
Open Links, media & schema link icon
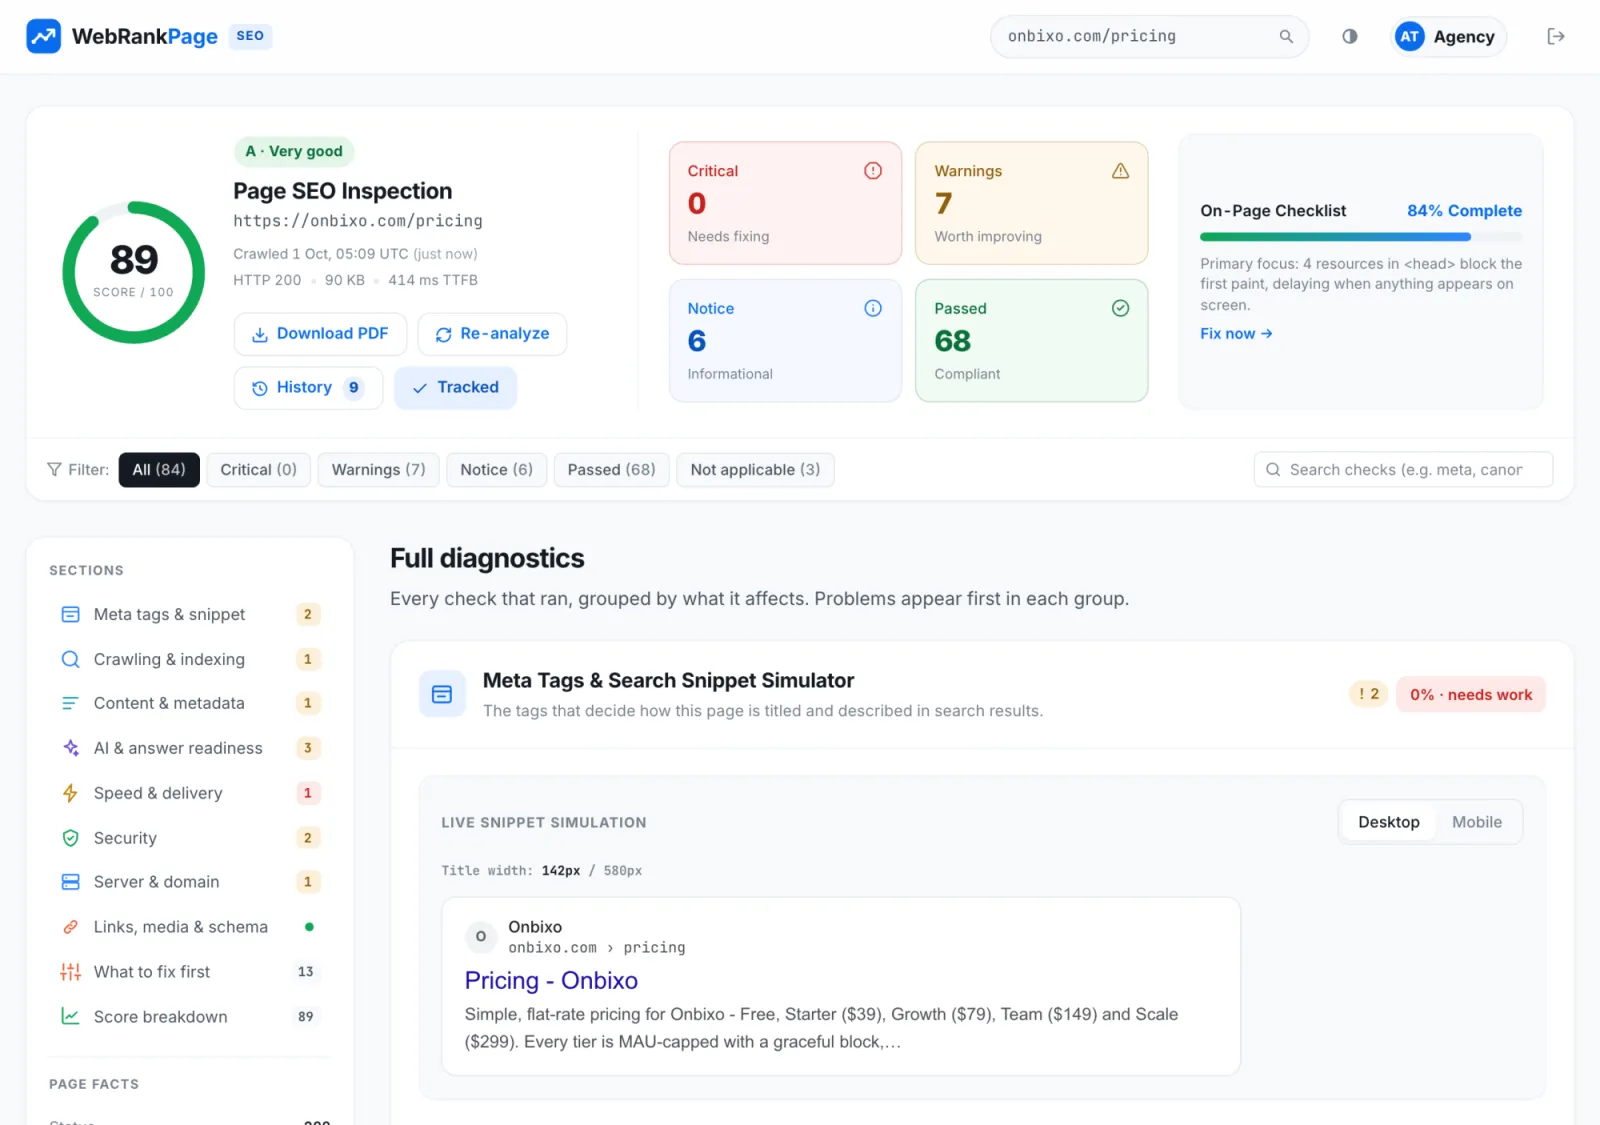(70, 927)
